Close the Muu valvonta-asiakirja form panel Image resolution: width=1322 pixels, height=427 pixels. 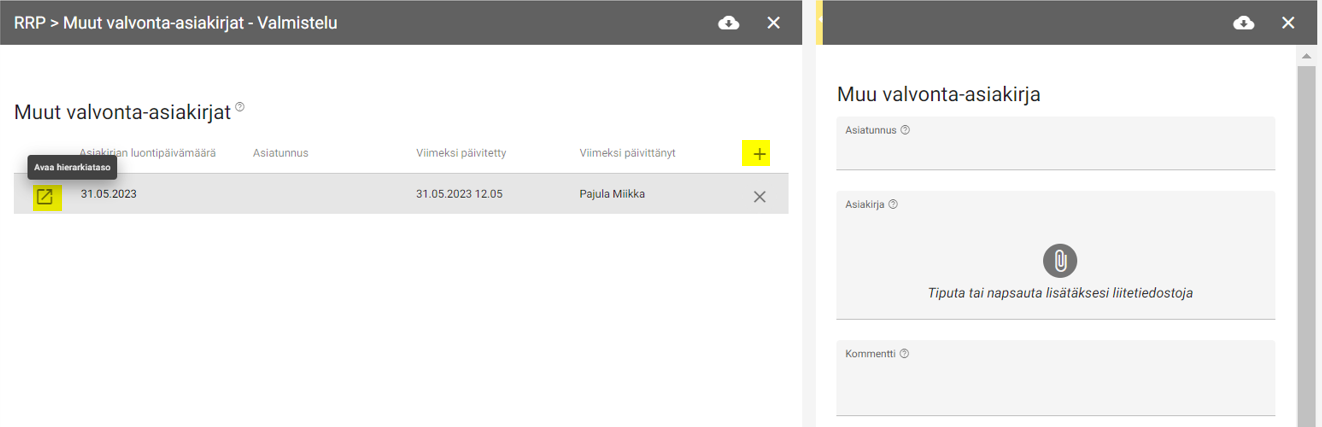coord(1288,23)
